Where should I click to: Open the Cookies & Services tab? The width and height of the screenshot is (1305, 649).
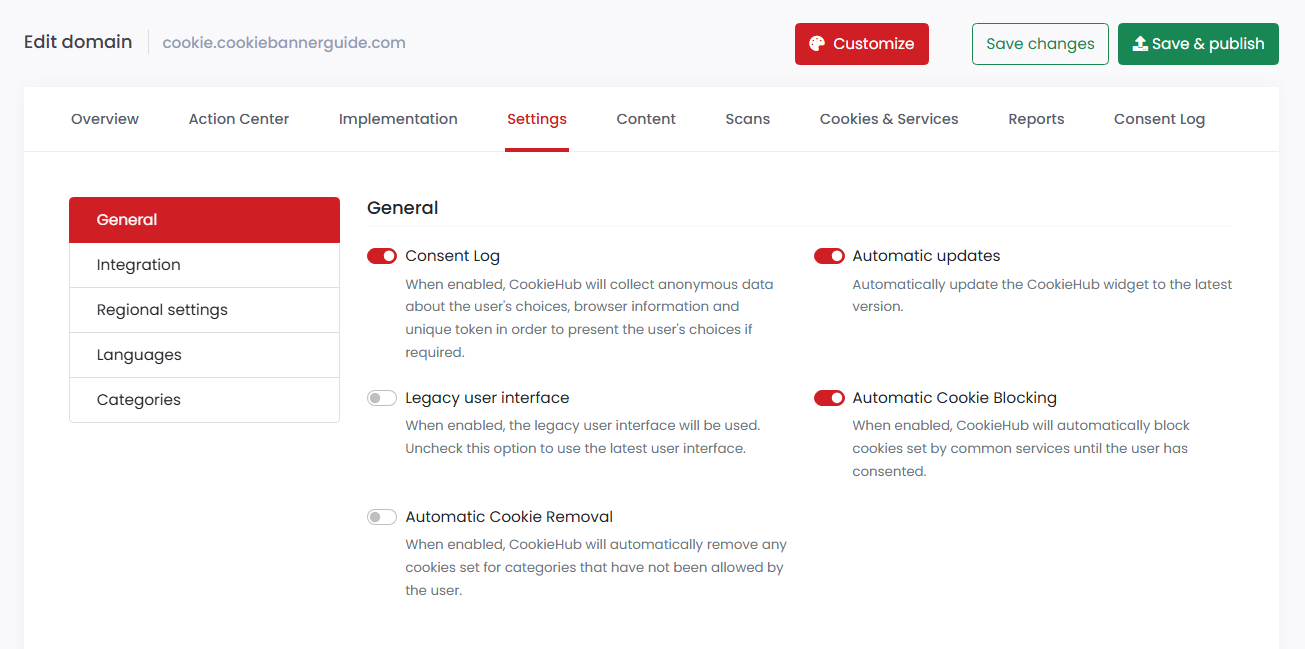click(889, 119)
